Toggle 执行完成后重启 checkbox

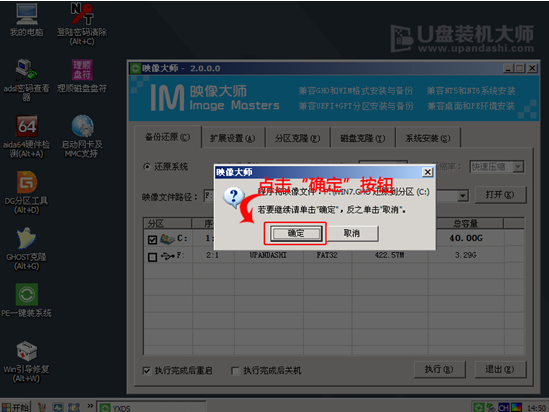pos(147,370)
